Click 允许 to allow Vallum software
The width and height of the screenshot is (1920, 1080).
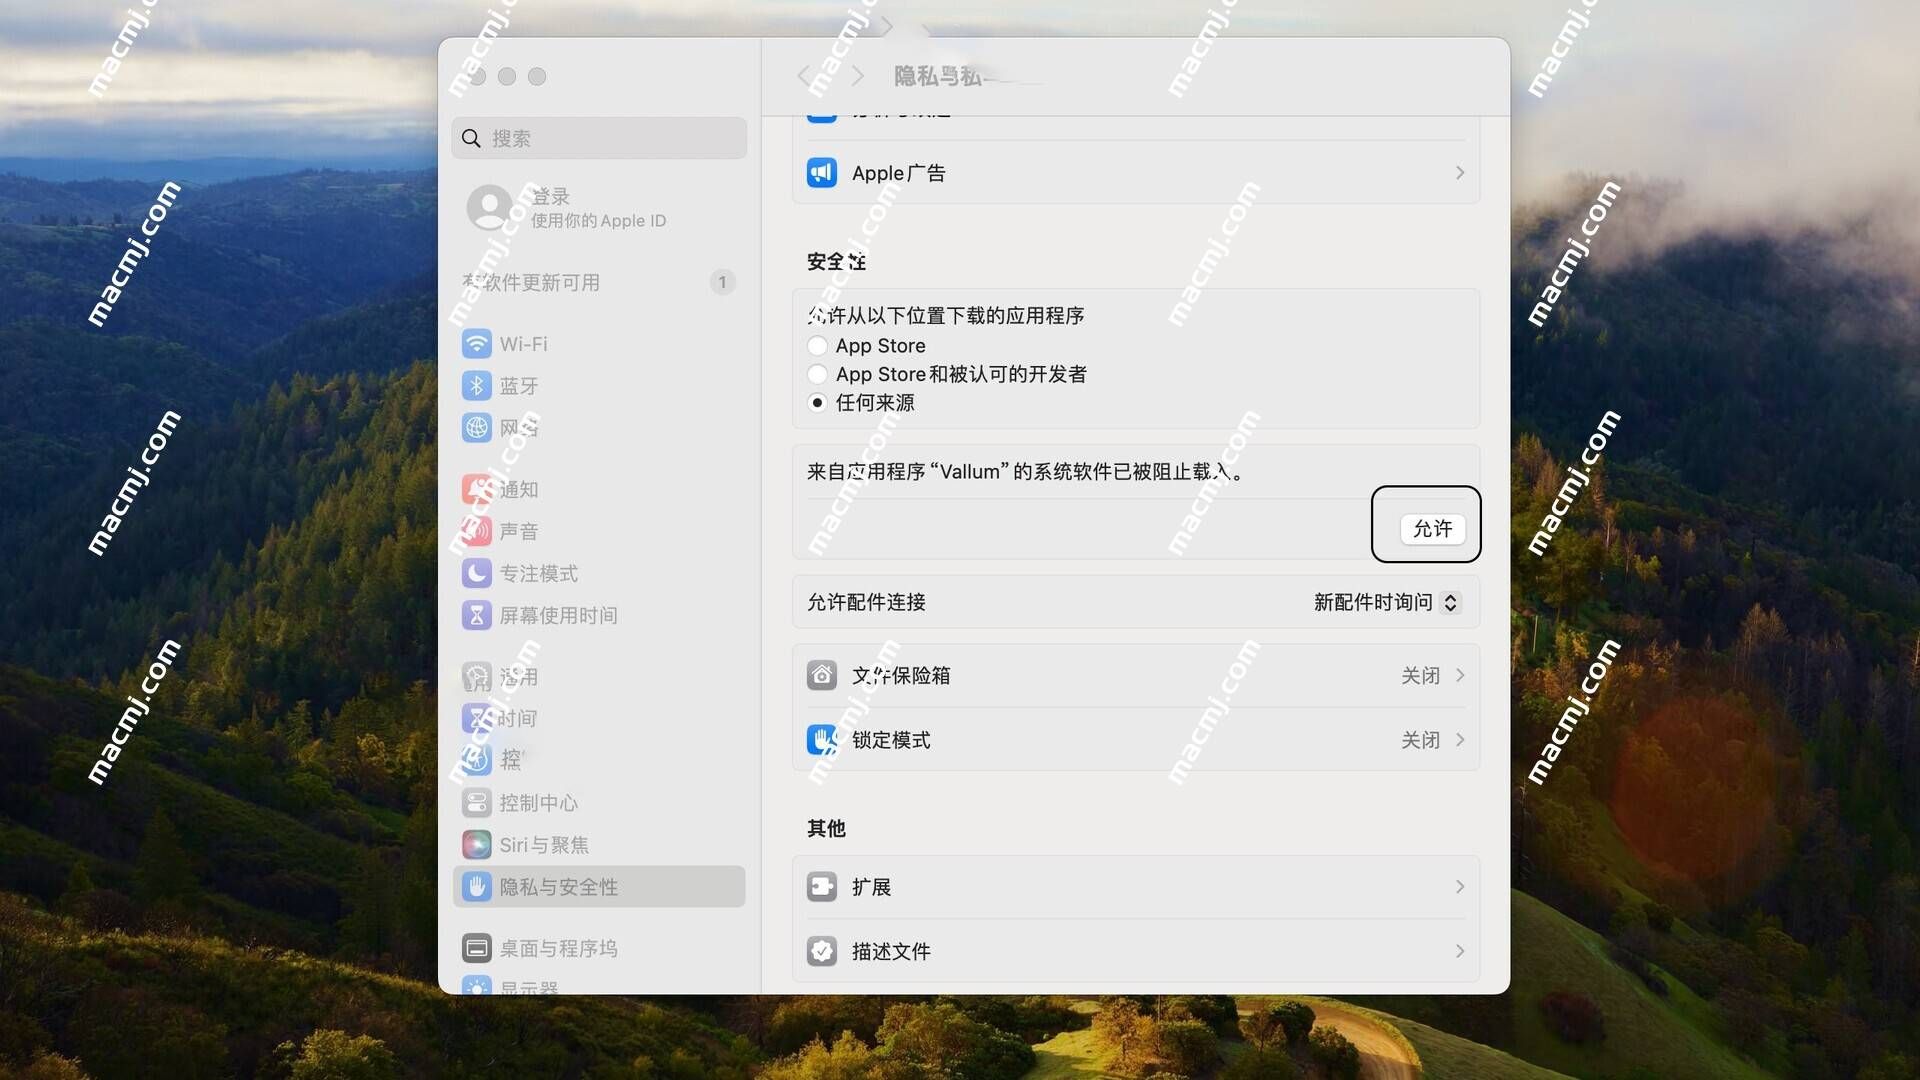pos(1432,529)
